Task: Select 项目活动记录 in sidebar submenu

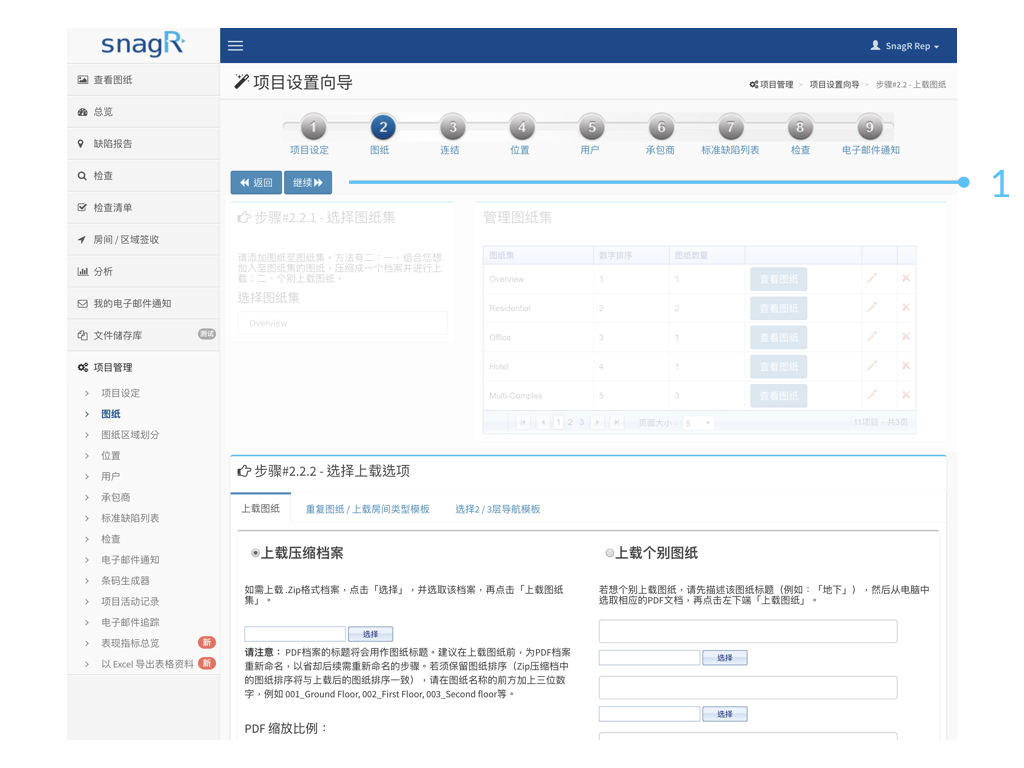Action: [130, 601]
